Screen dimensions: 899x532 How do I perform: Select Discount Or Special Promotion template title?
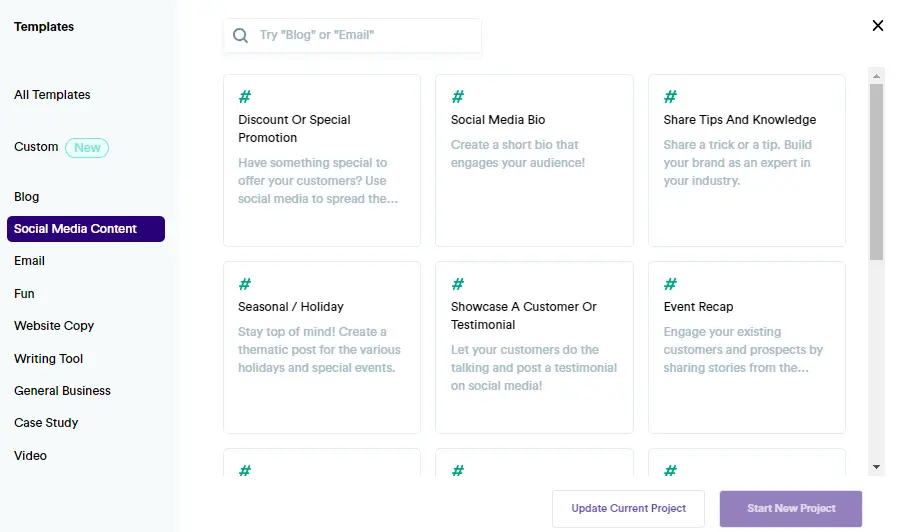click(x=294, y=128)
